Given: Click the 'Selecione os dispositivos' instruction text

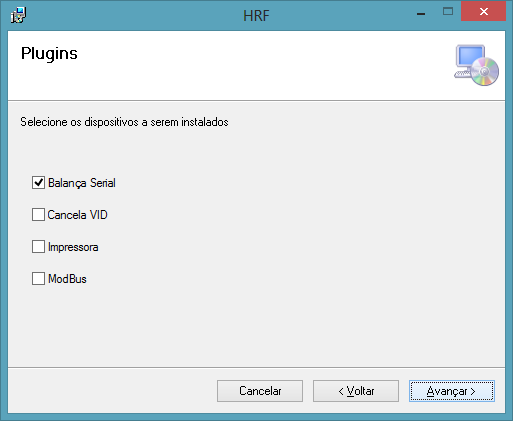Looking at the screenshot, I should pos(124,122).
